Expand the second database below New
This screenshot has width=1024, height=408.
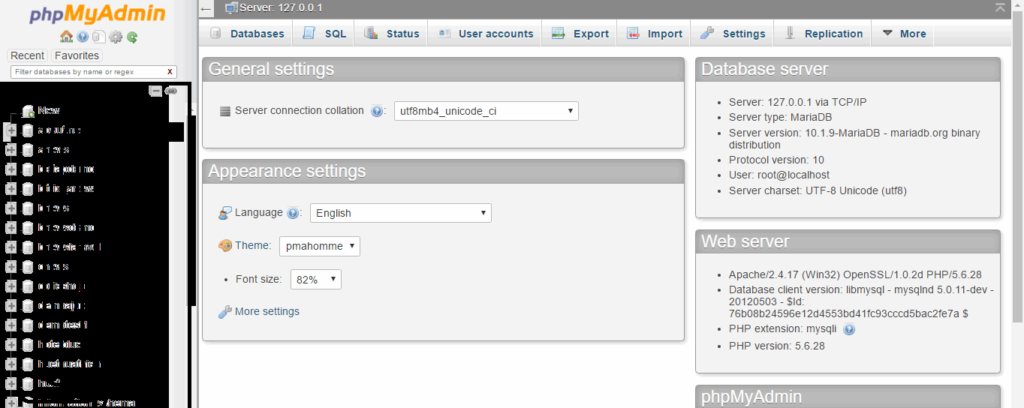point(10,150)
